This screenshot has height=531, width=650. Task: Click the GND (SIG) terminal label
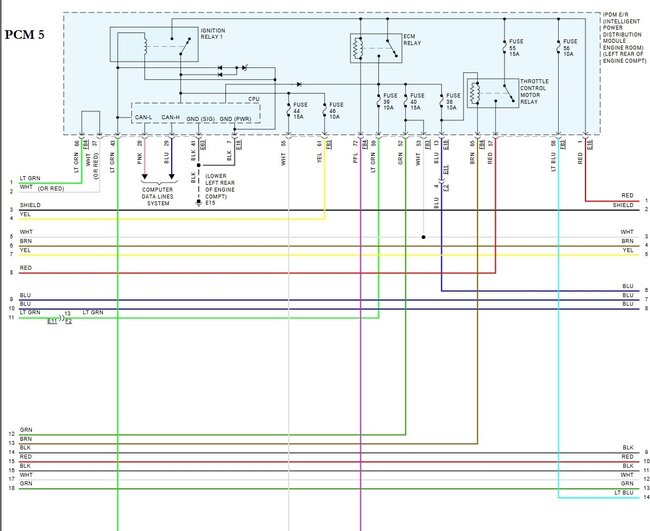click(x=200, y=119)
